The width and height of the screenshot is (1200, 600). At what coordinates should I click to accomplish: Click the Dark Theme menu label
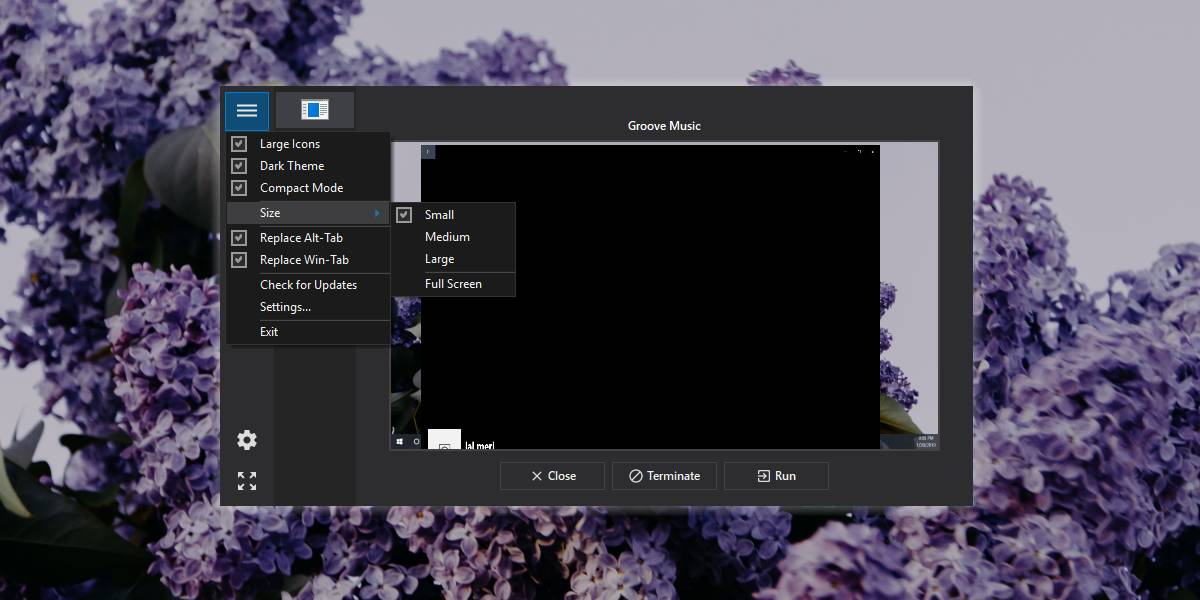point(292,166)
